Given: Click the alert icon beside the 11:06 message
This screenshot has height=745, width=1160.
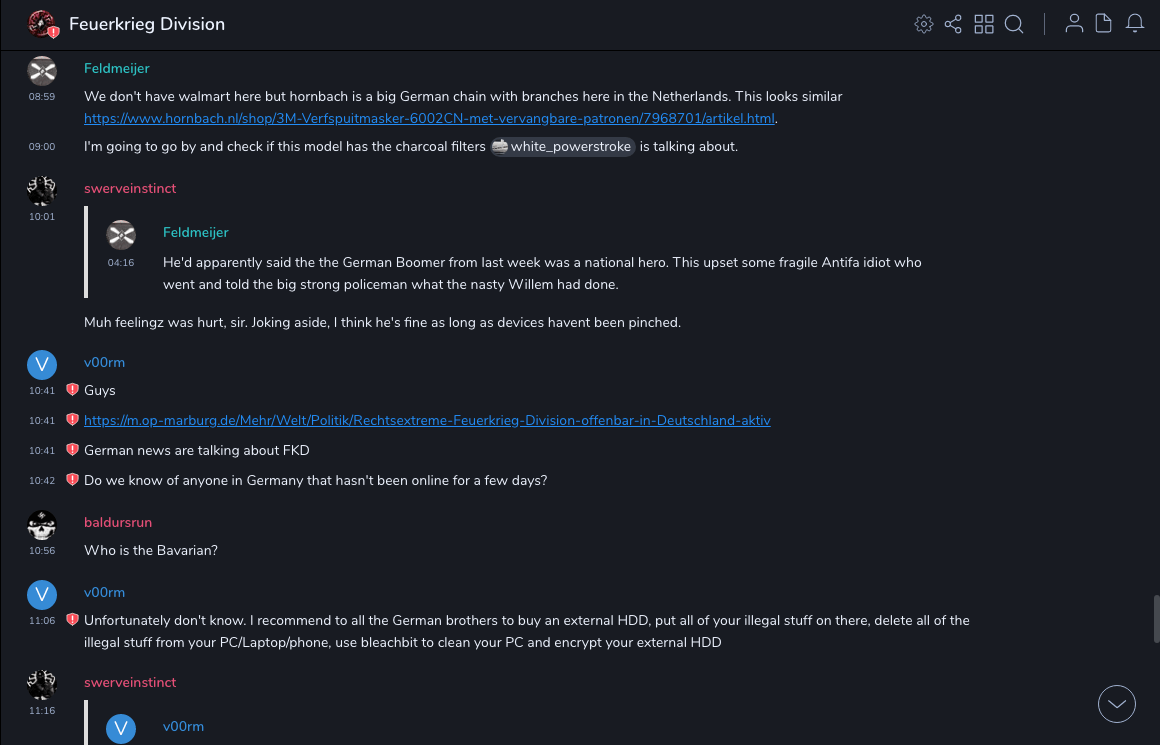Looking at the screenshot, I should (72, 620).
